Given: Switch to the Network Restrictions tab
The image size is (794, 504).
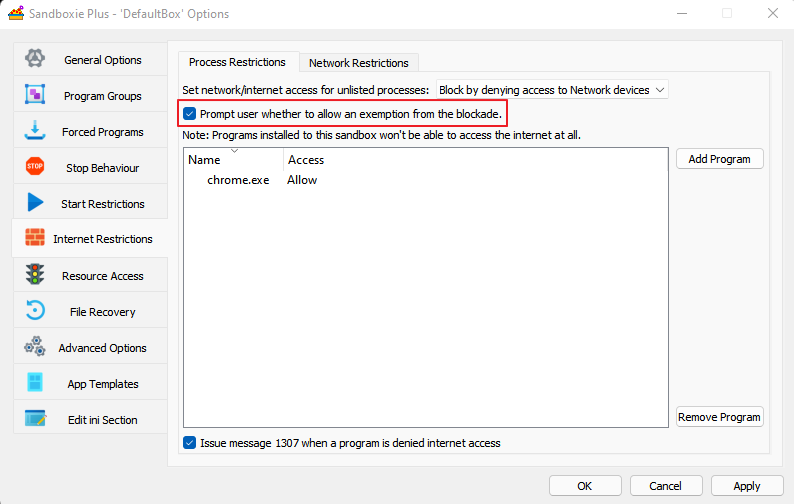Looking at the screenshot, I should click(358, 63).
